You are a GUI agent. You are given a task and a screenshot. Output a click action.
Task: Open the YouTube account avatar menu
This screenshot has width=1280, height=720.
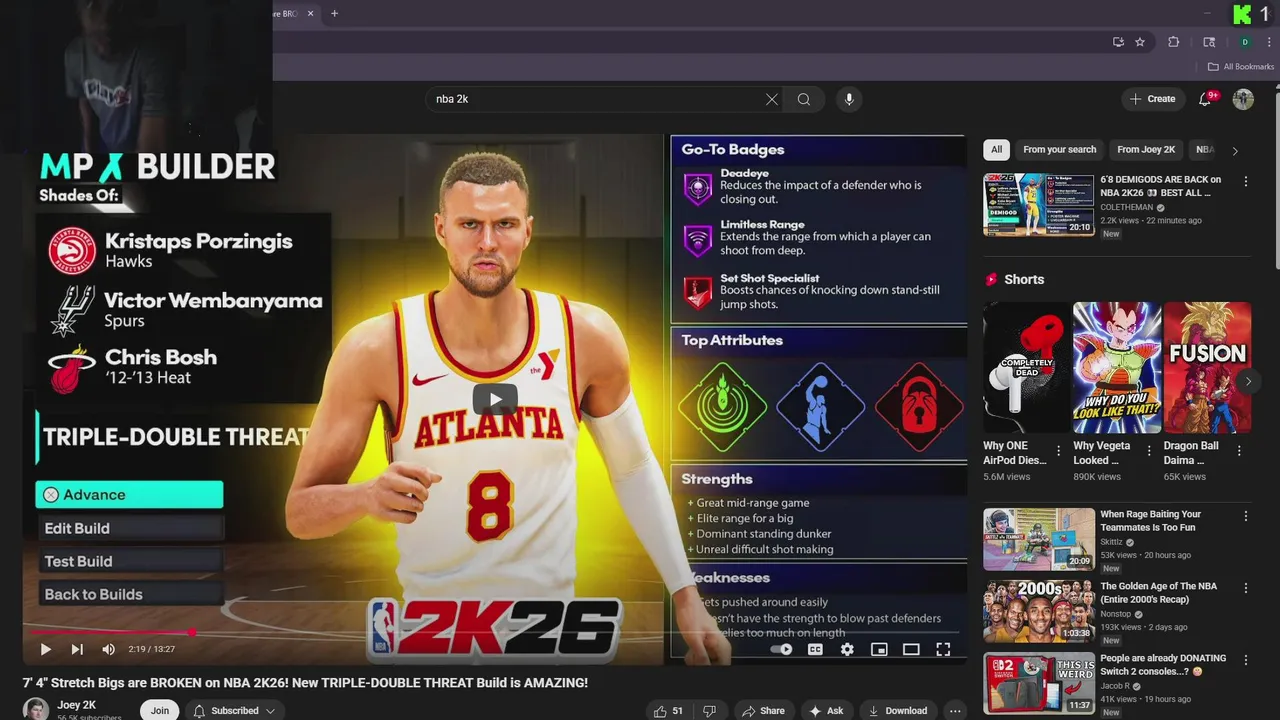pyautogui.click(x=1243, y=99)
